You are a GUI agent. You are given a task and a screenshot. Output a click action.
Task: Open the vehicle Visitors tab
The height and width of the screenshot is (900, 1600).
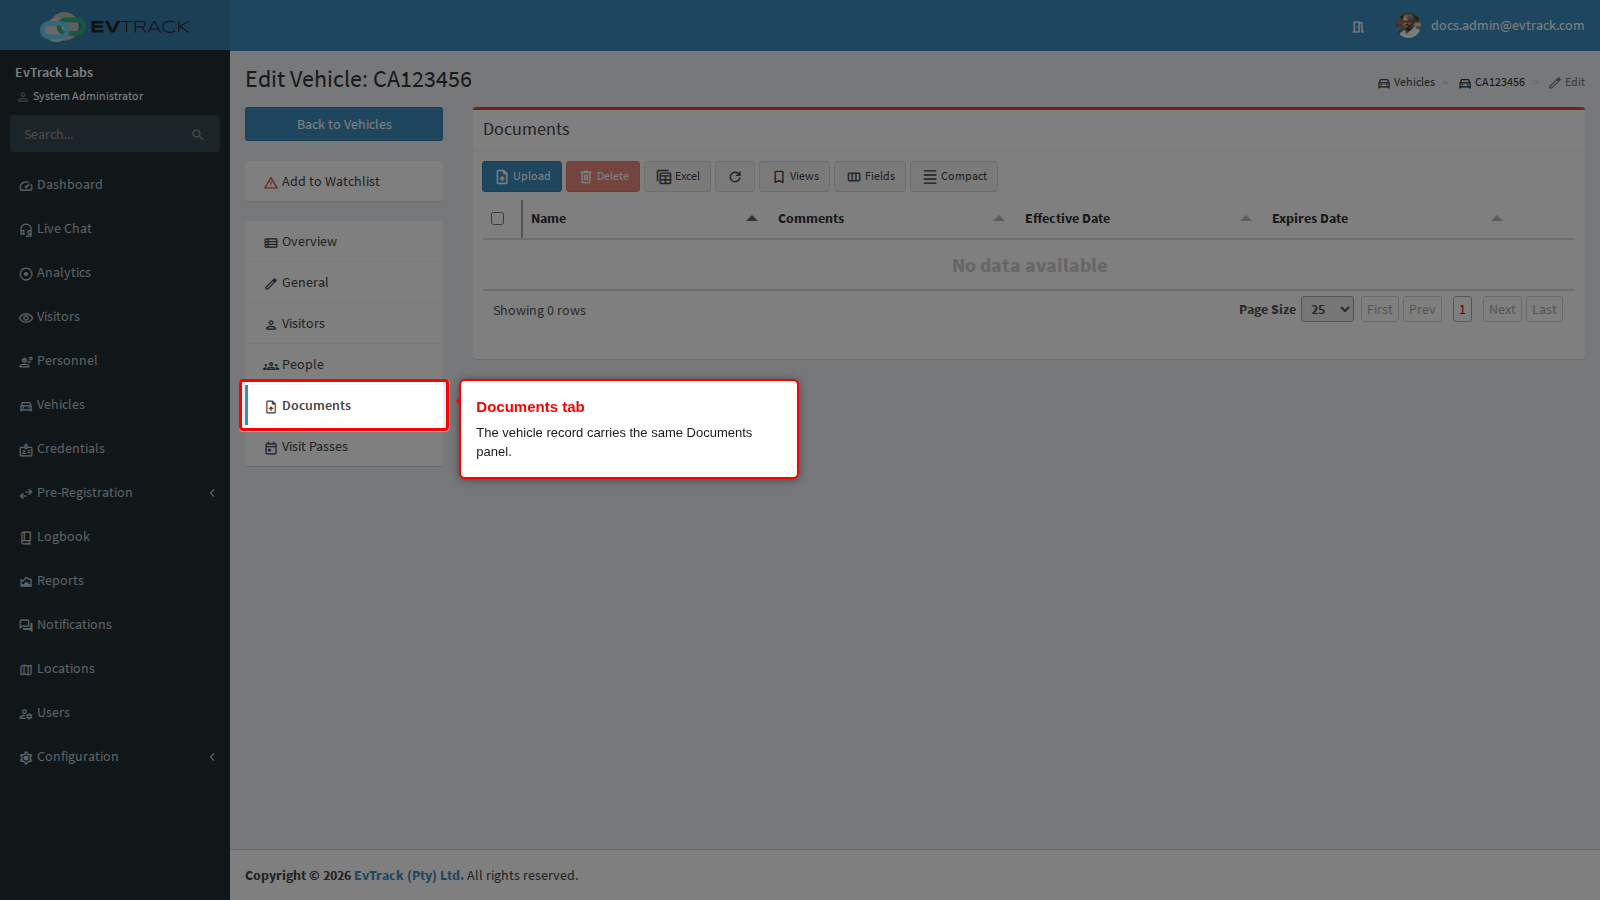tap(344, 324)
